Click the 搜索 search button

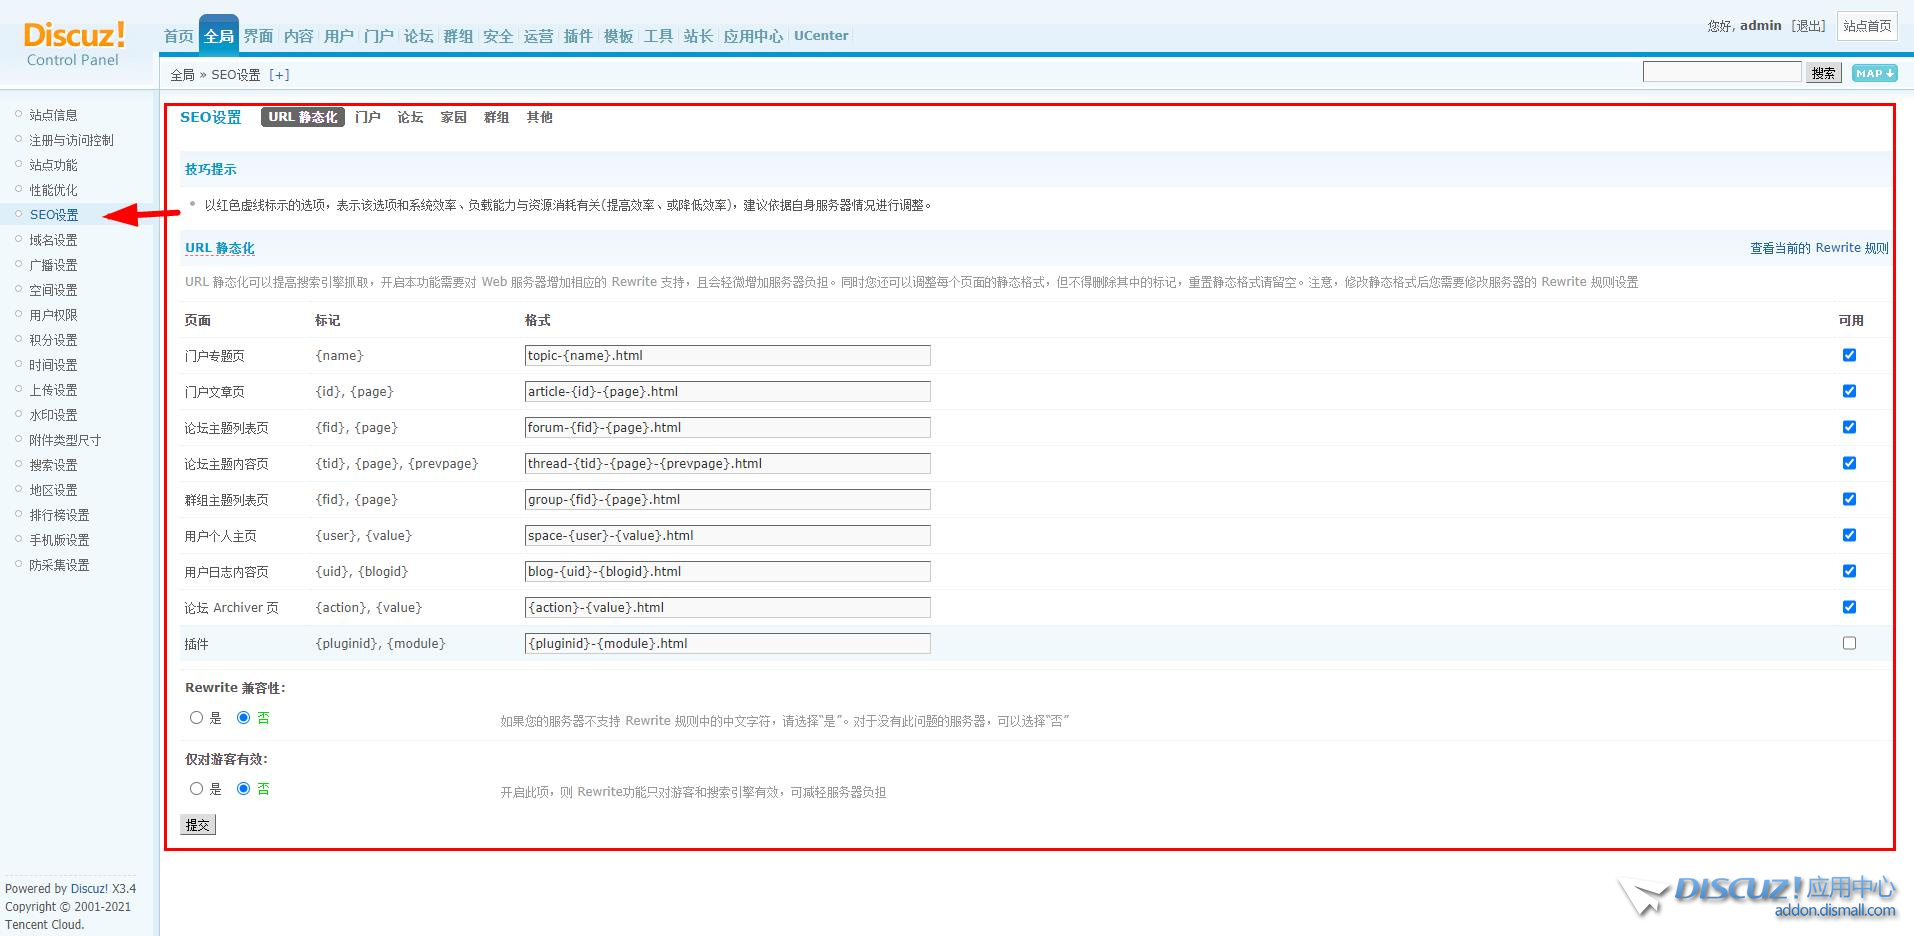(x=1823, y=73)
